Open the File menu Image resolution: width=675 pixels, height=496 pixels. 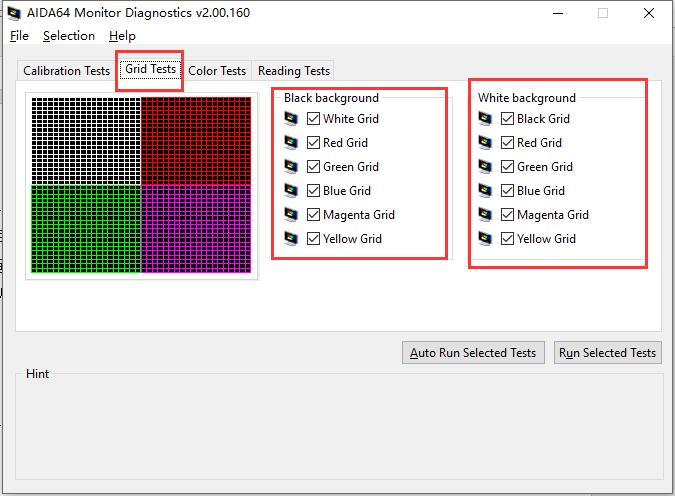(20, 36)
